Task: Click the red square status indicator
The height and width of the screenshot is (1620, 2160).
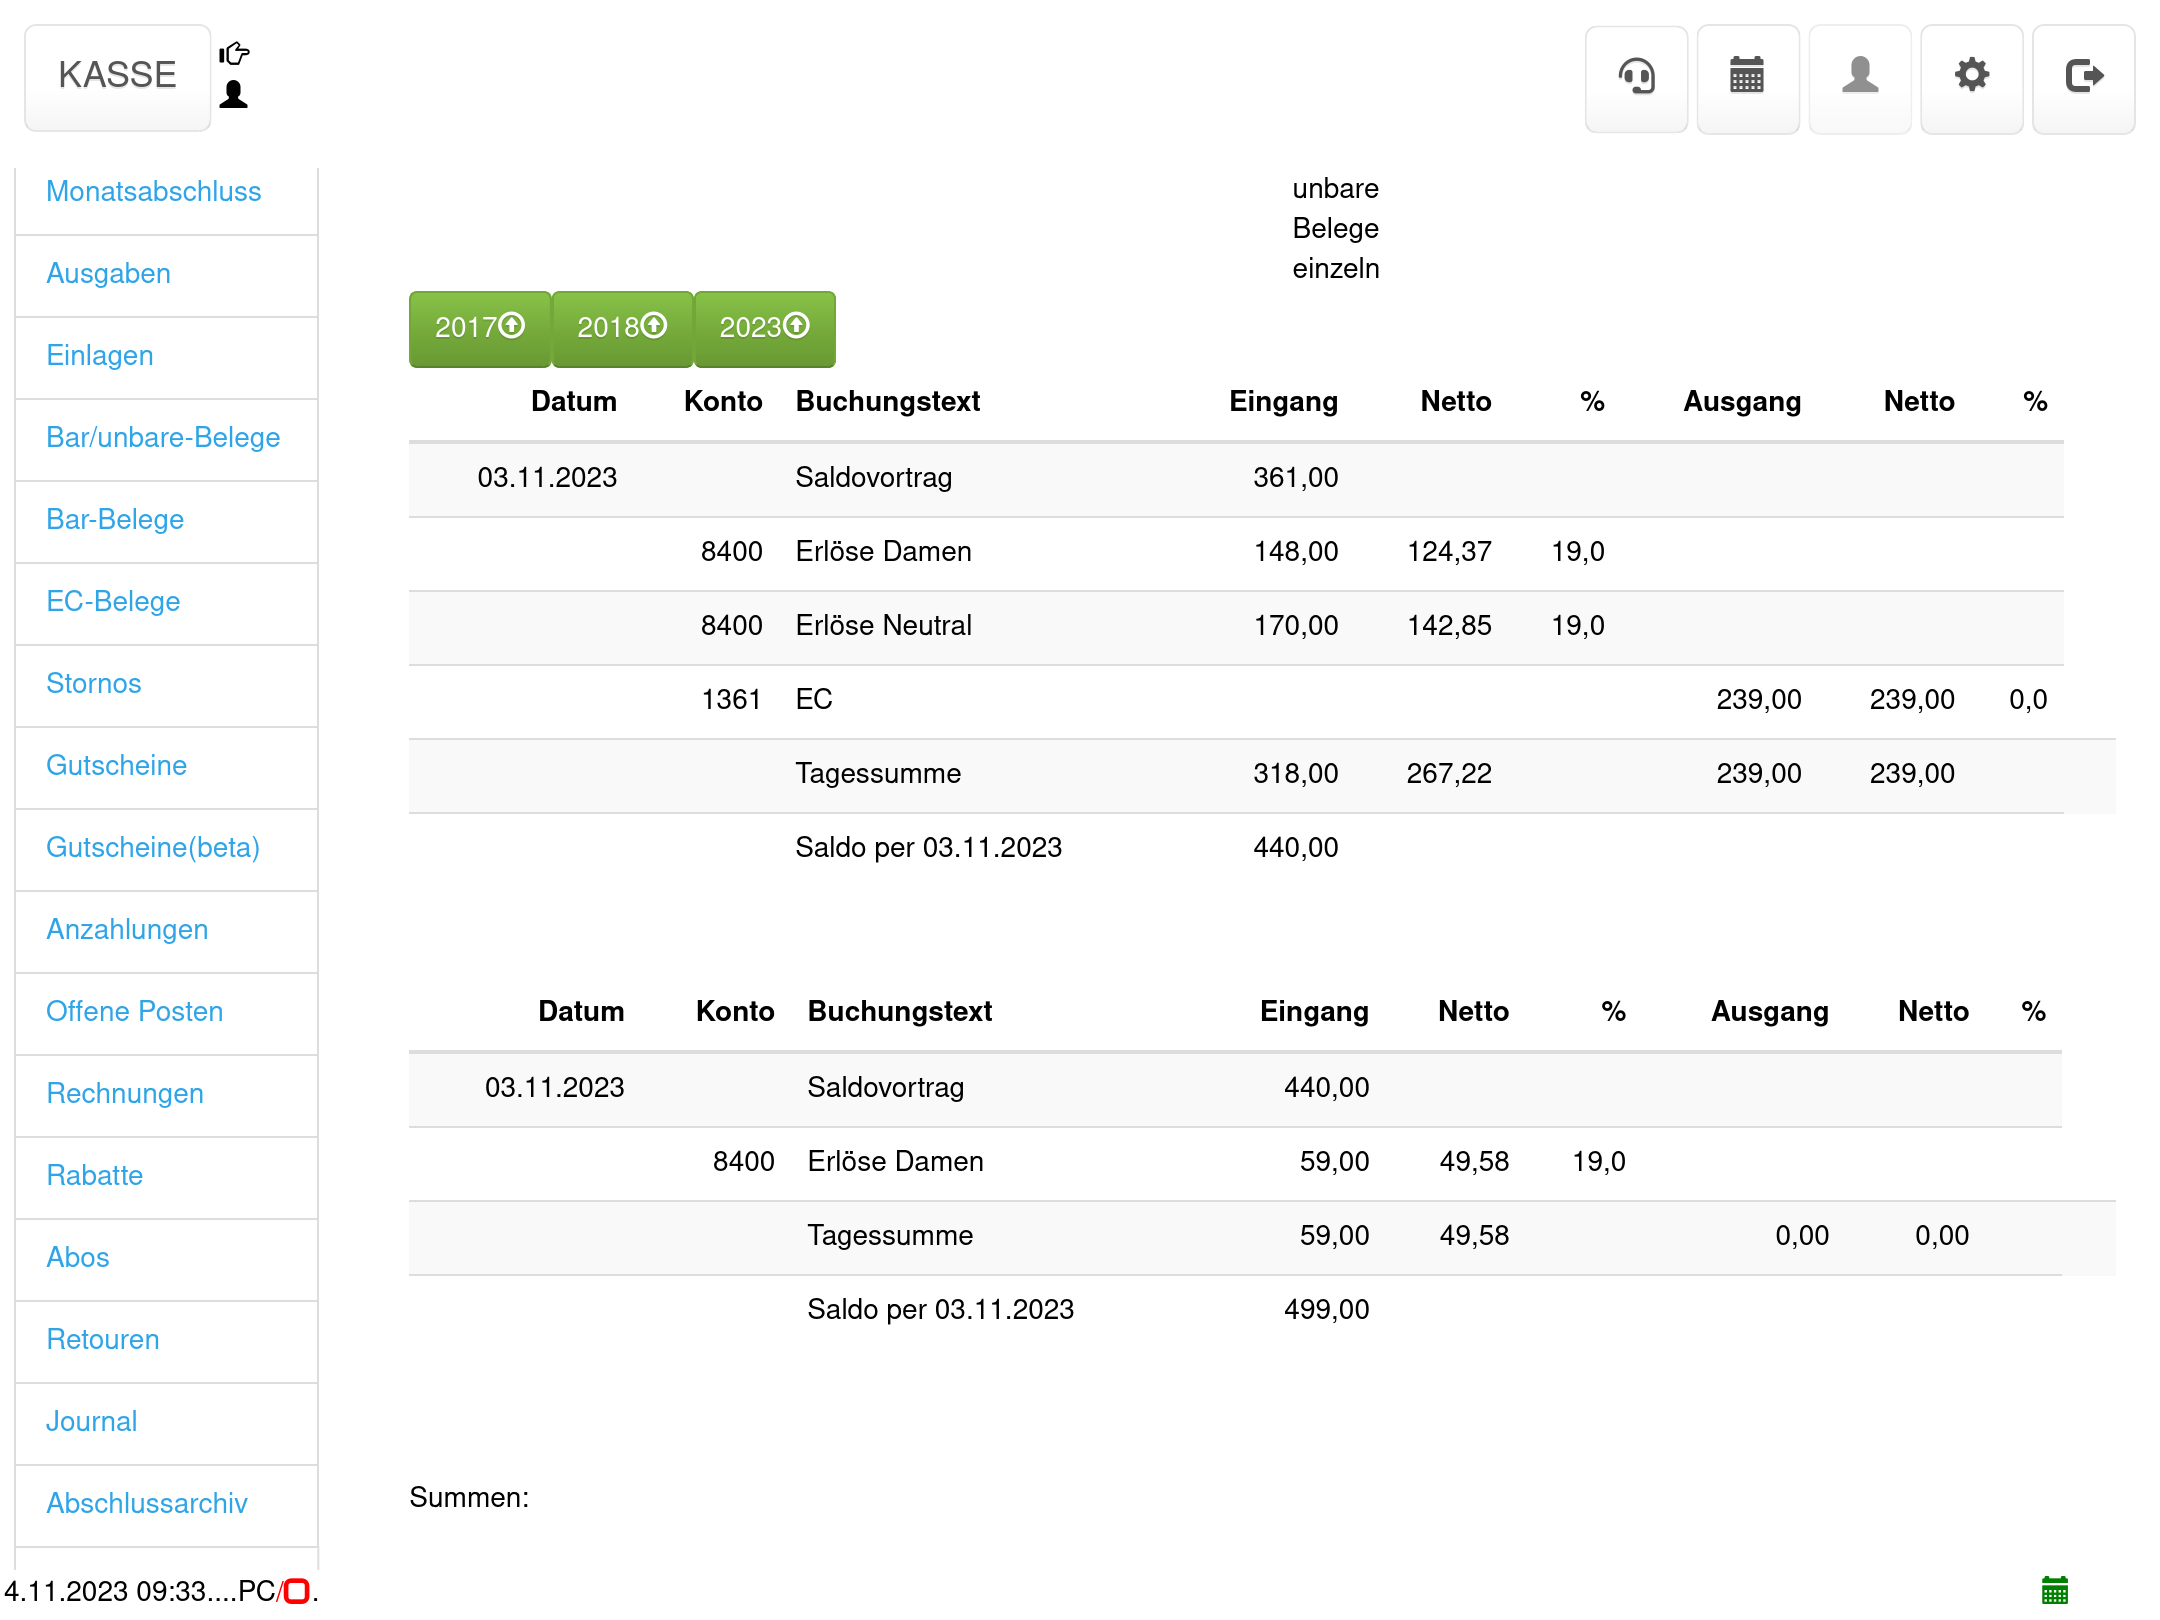Action: [x=297, y=1590]
